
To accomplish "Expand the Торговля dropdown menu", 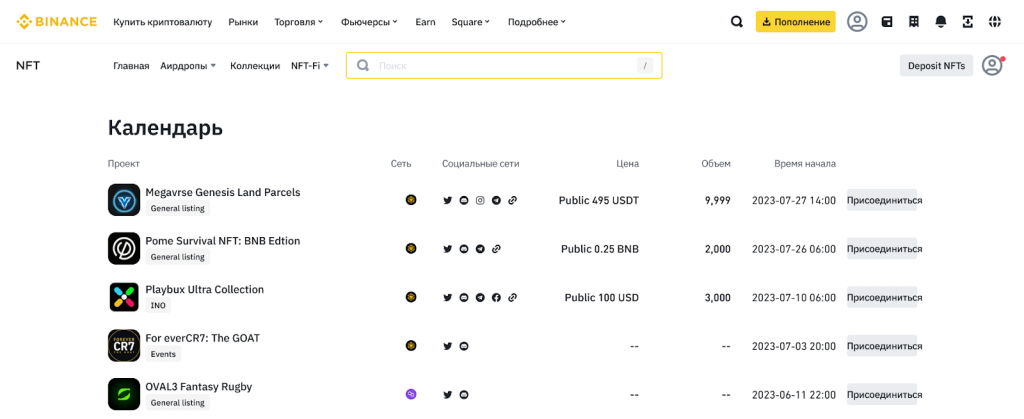I will click(298, 21).
